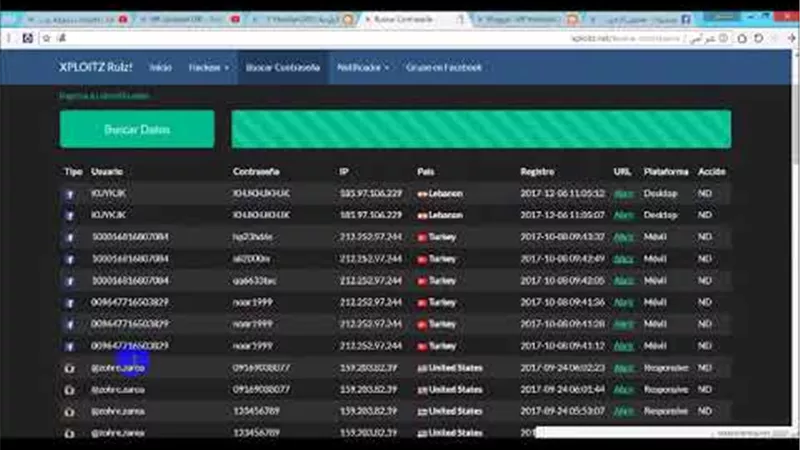
Task: Open the Abrir link in the 09:41:12 row
Action: [623, 346]
